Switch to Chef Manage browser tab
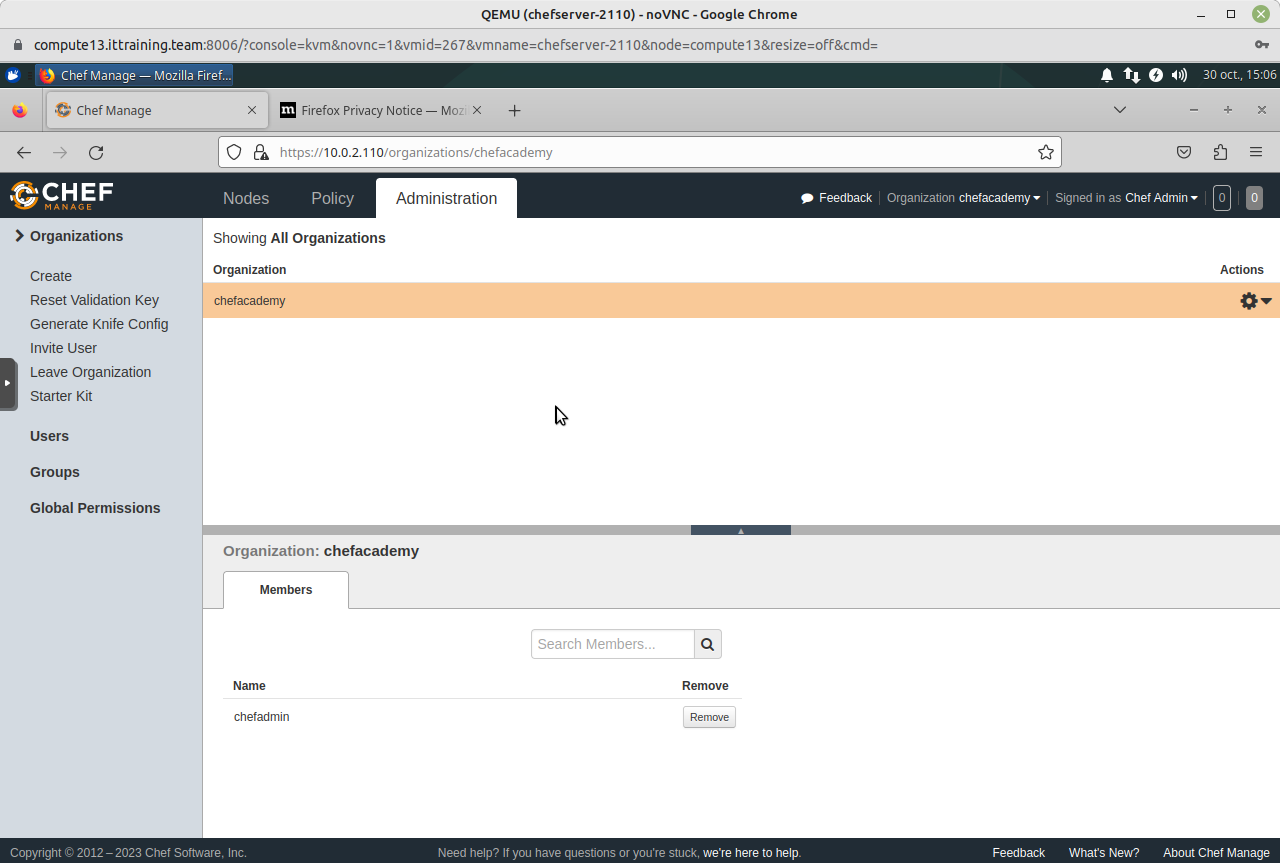The width and height of the screenshot is (1280, 863). coord(157,110)
